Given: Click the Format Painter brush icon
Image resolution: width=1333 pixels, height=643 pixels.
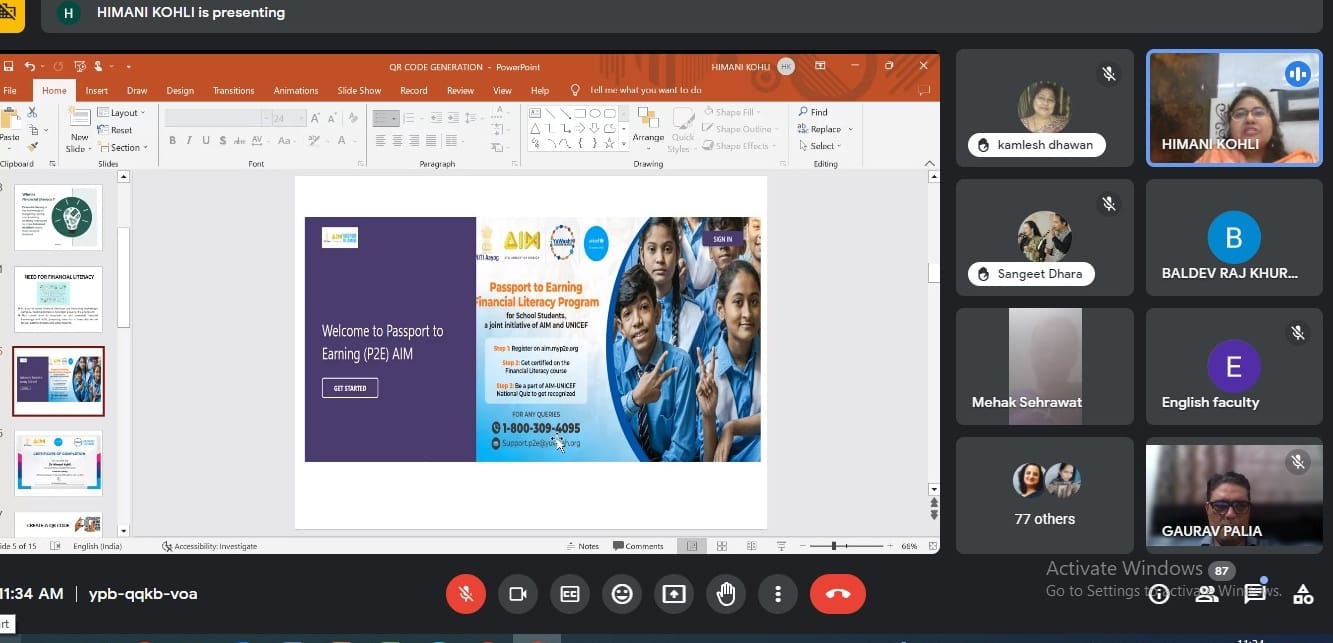Looking at the screenshot, I should (32, 147).
